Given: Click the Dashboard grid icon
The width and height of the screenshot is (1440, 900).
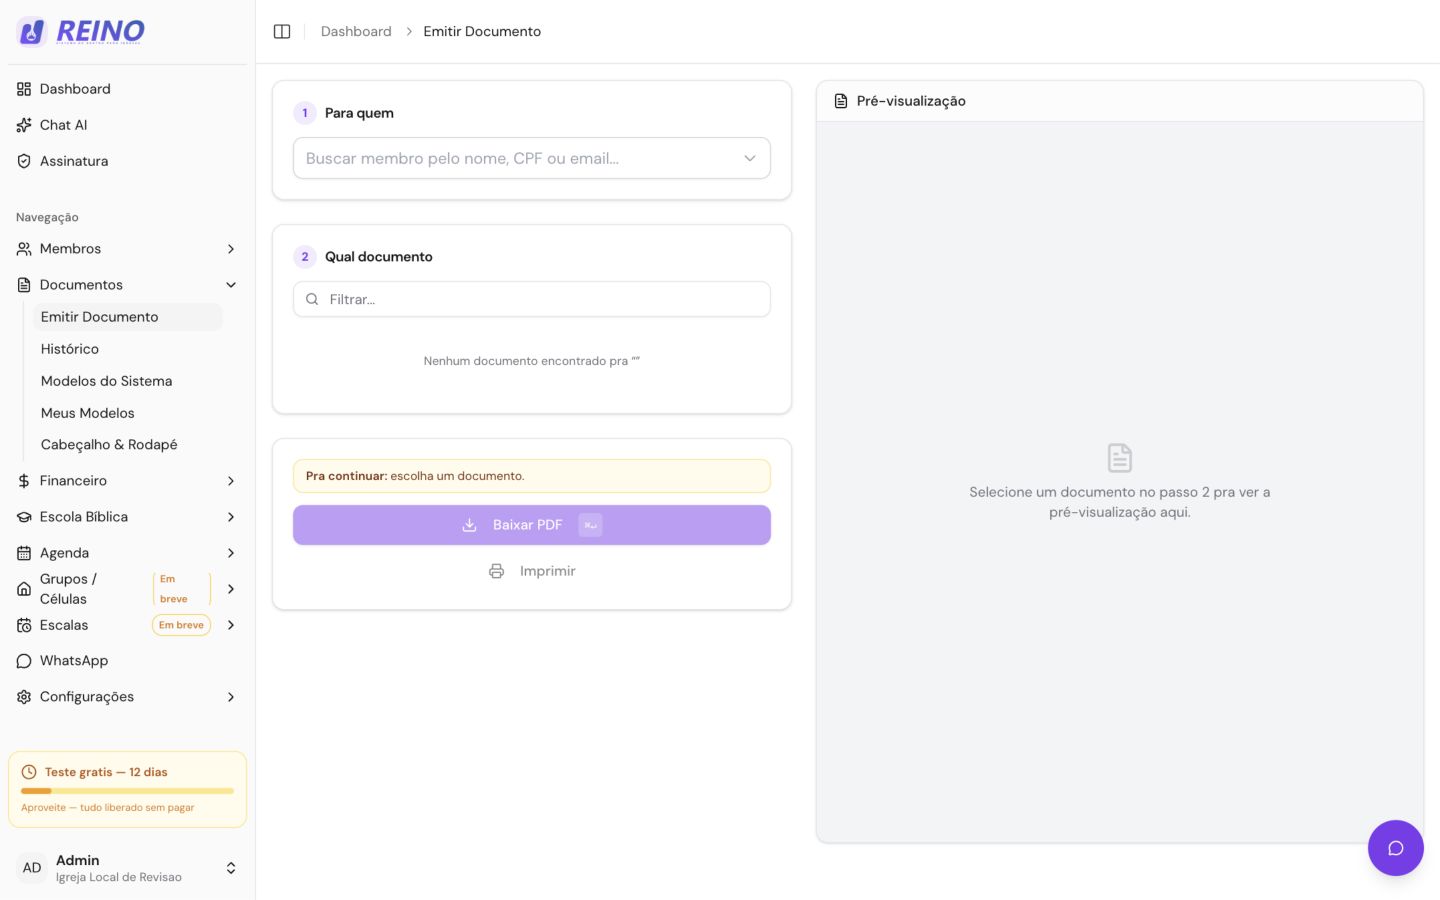Looking at the screenshot, I should tap(24, 89).
